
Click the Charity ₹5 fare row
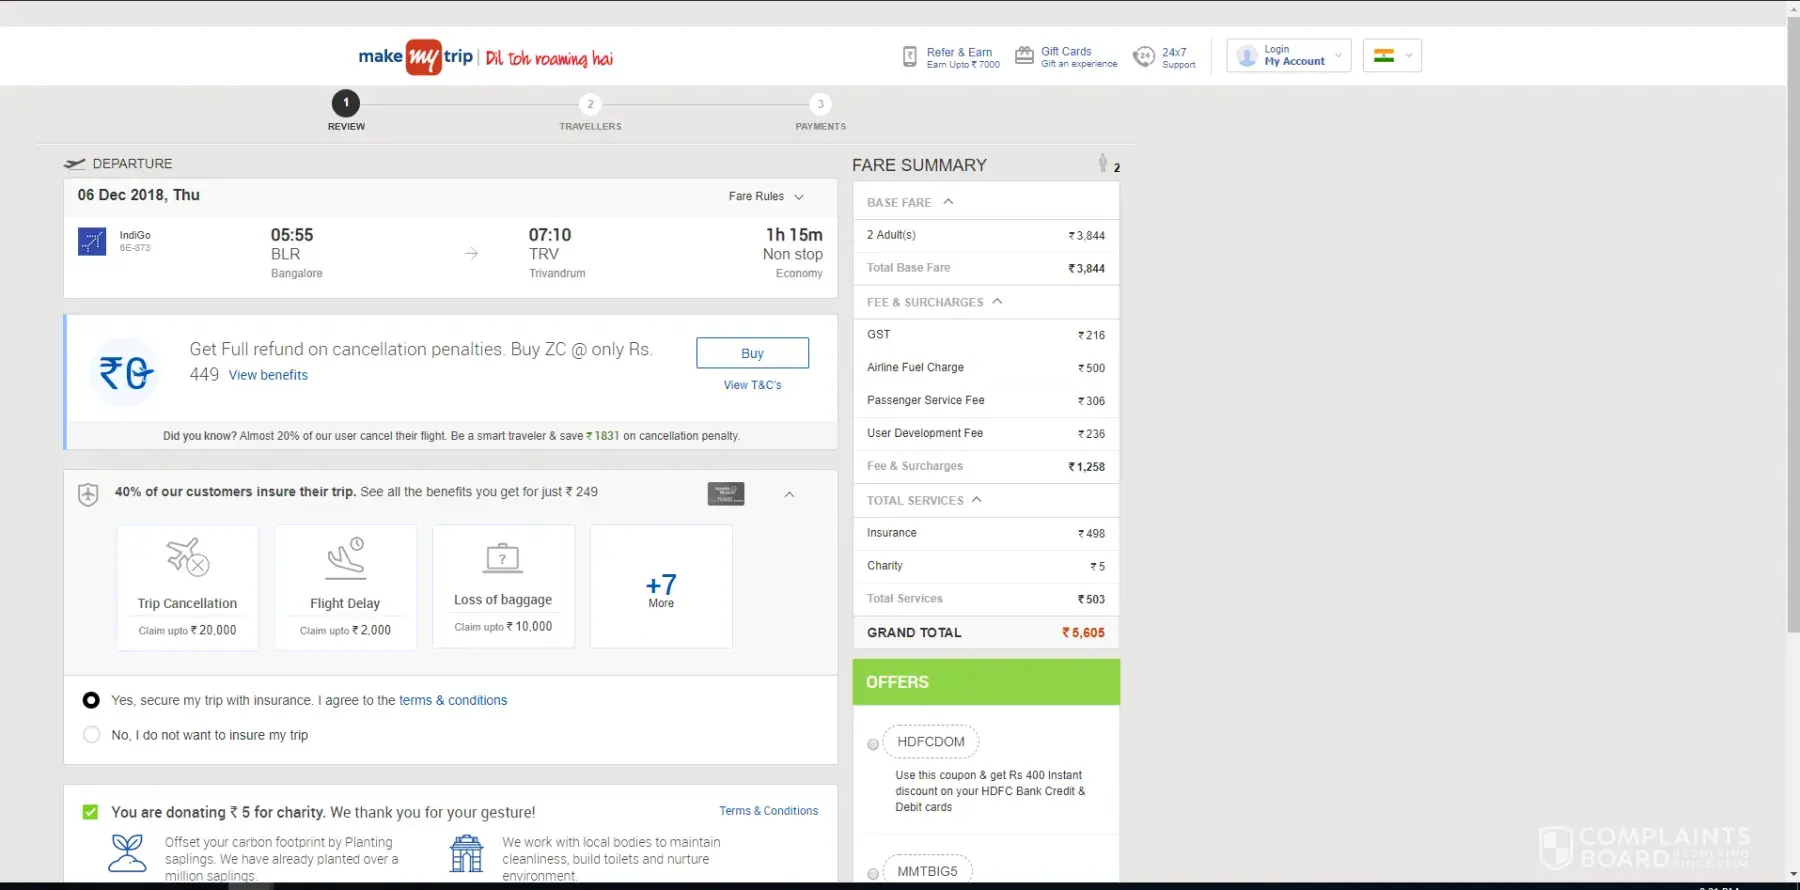pos(986,566)
